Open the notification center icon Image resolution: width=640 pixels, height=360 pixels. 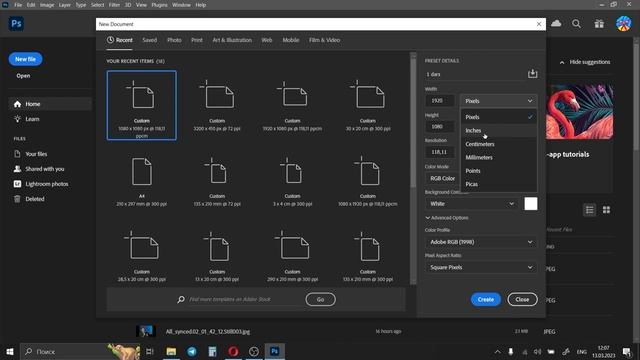[627, 351]
